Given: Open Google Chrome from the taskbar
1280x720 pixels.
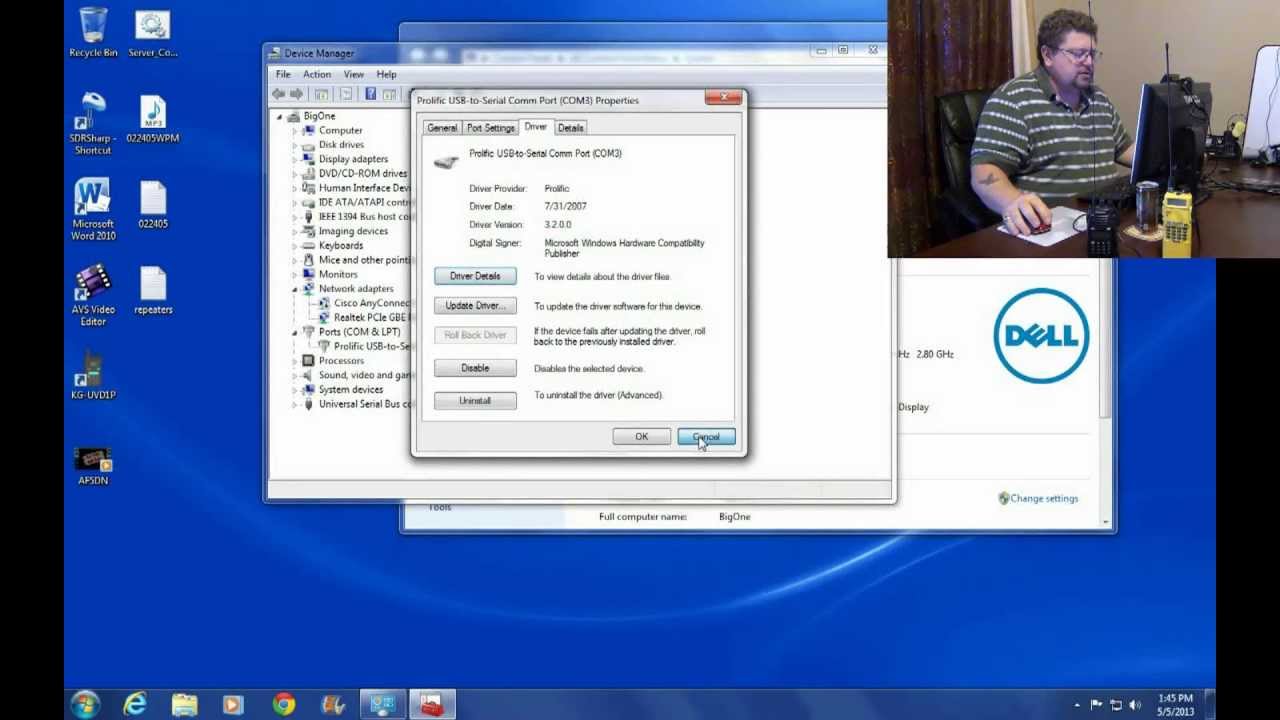Looking at the screenshot, I should [x=283, y=705].
